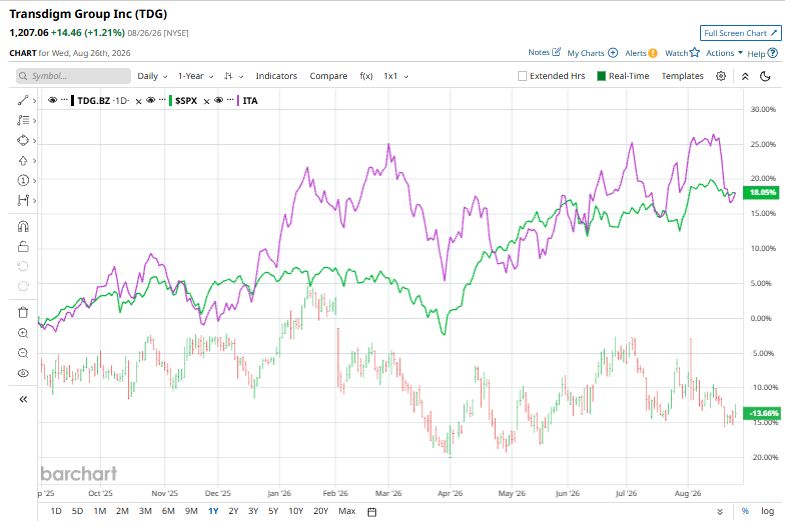785x527 pixels.
Task: Select the 1D time range
Action: 56,511
